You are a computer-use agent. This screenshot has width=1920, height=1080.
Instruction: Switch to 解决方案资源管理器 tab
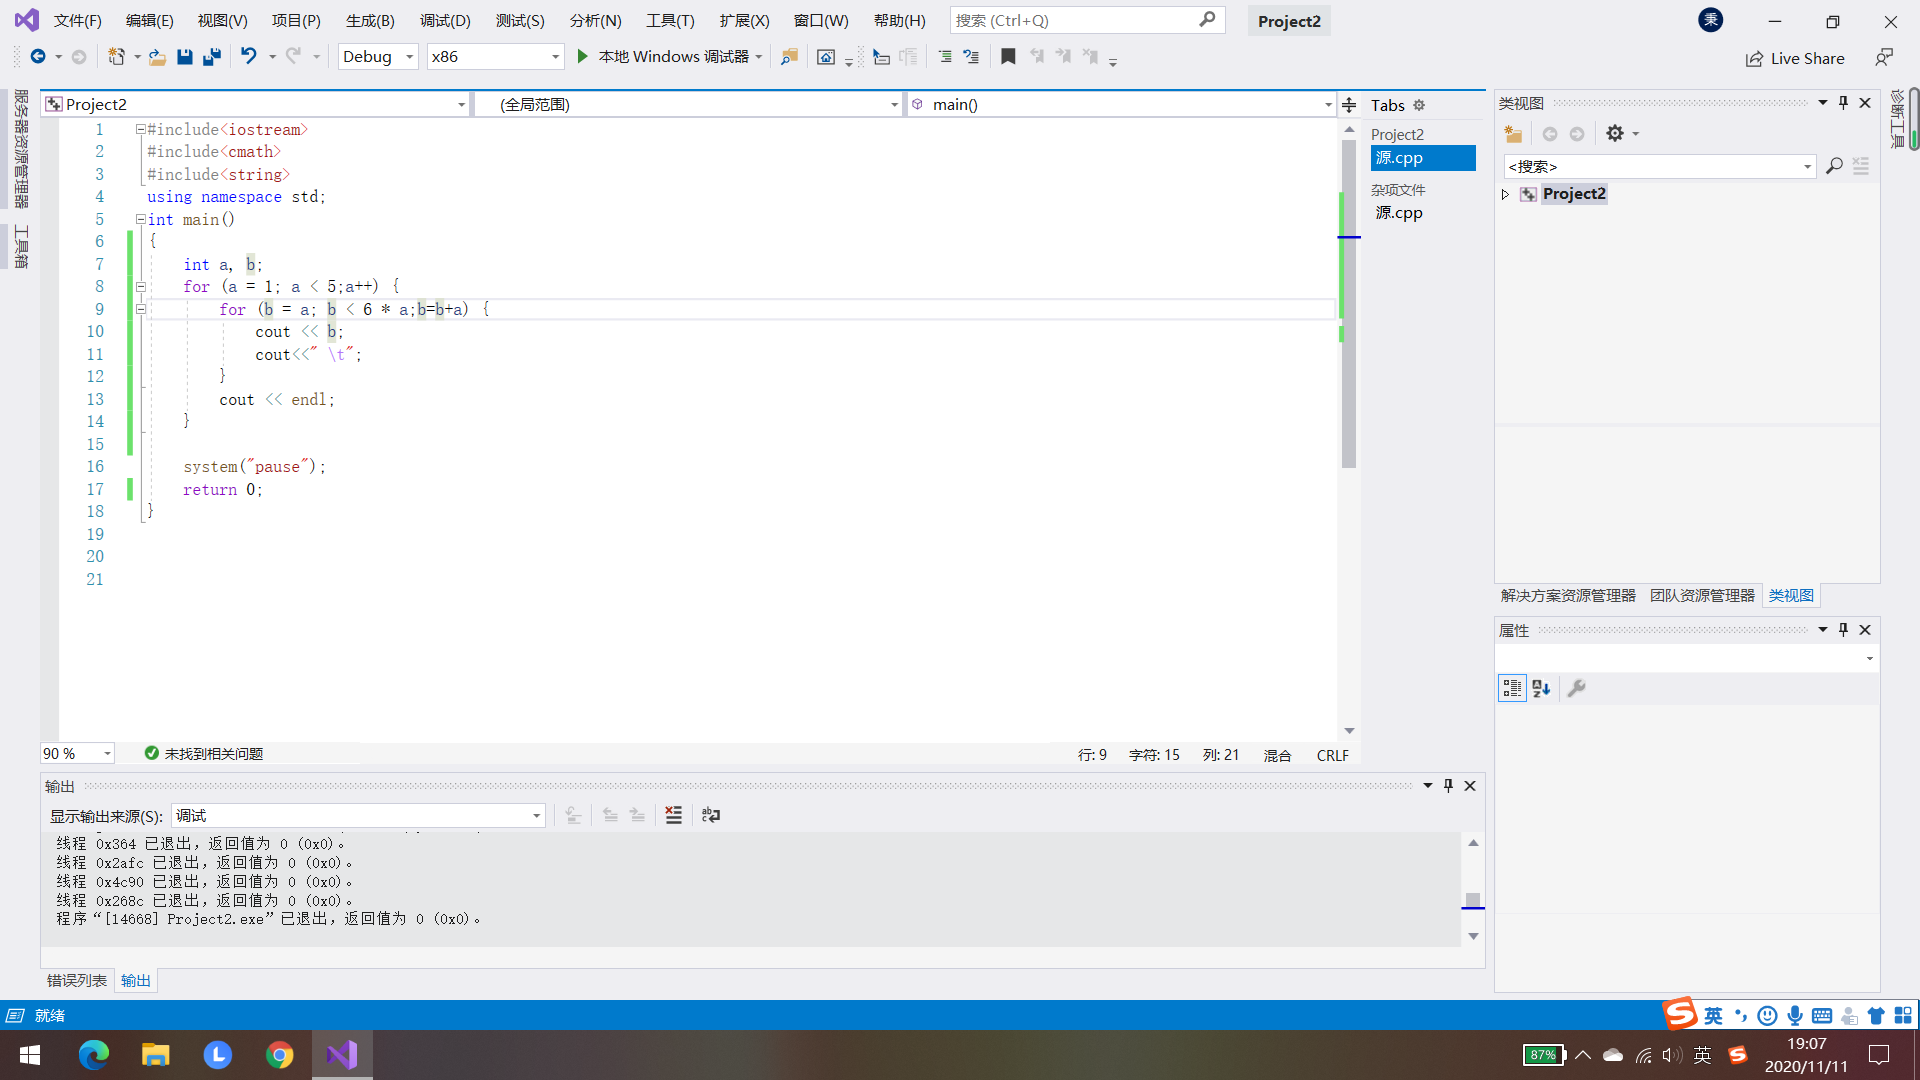(x=1568, y=596)
